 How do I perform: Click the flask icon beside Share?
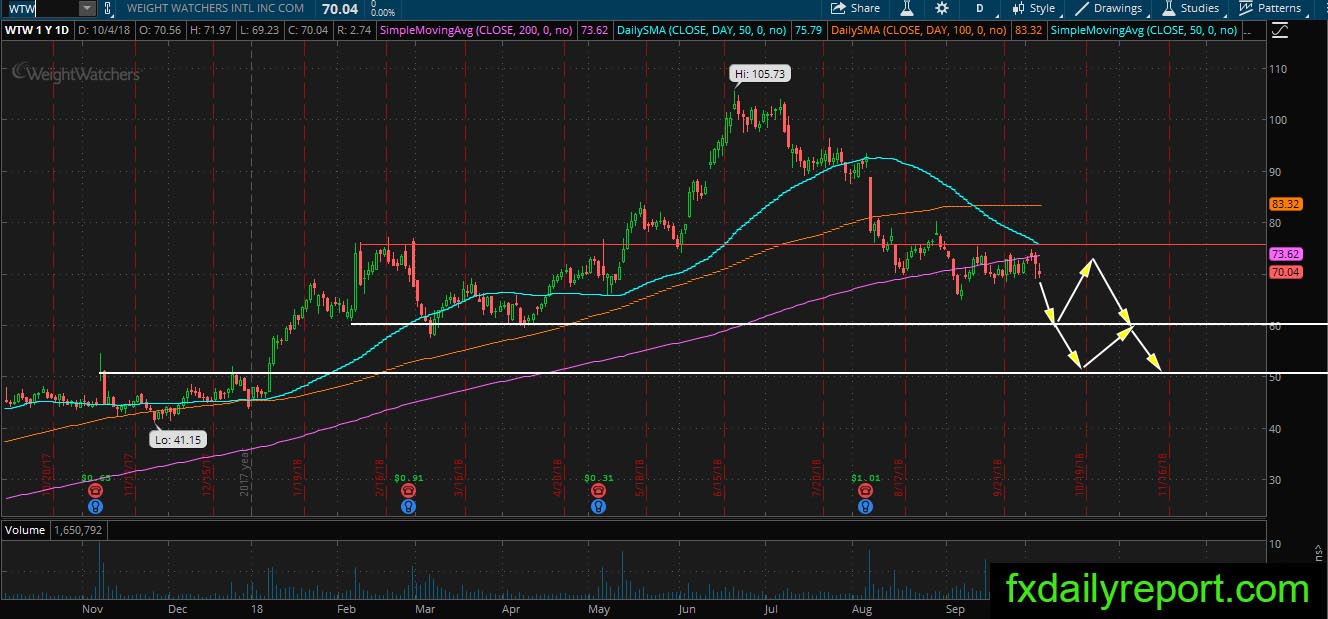click(x=908, y=8)
